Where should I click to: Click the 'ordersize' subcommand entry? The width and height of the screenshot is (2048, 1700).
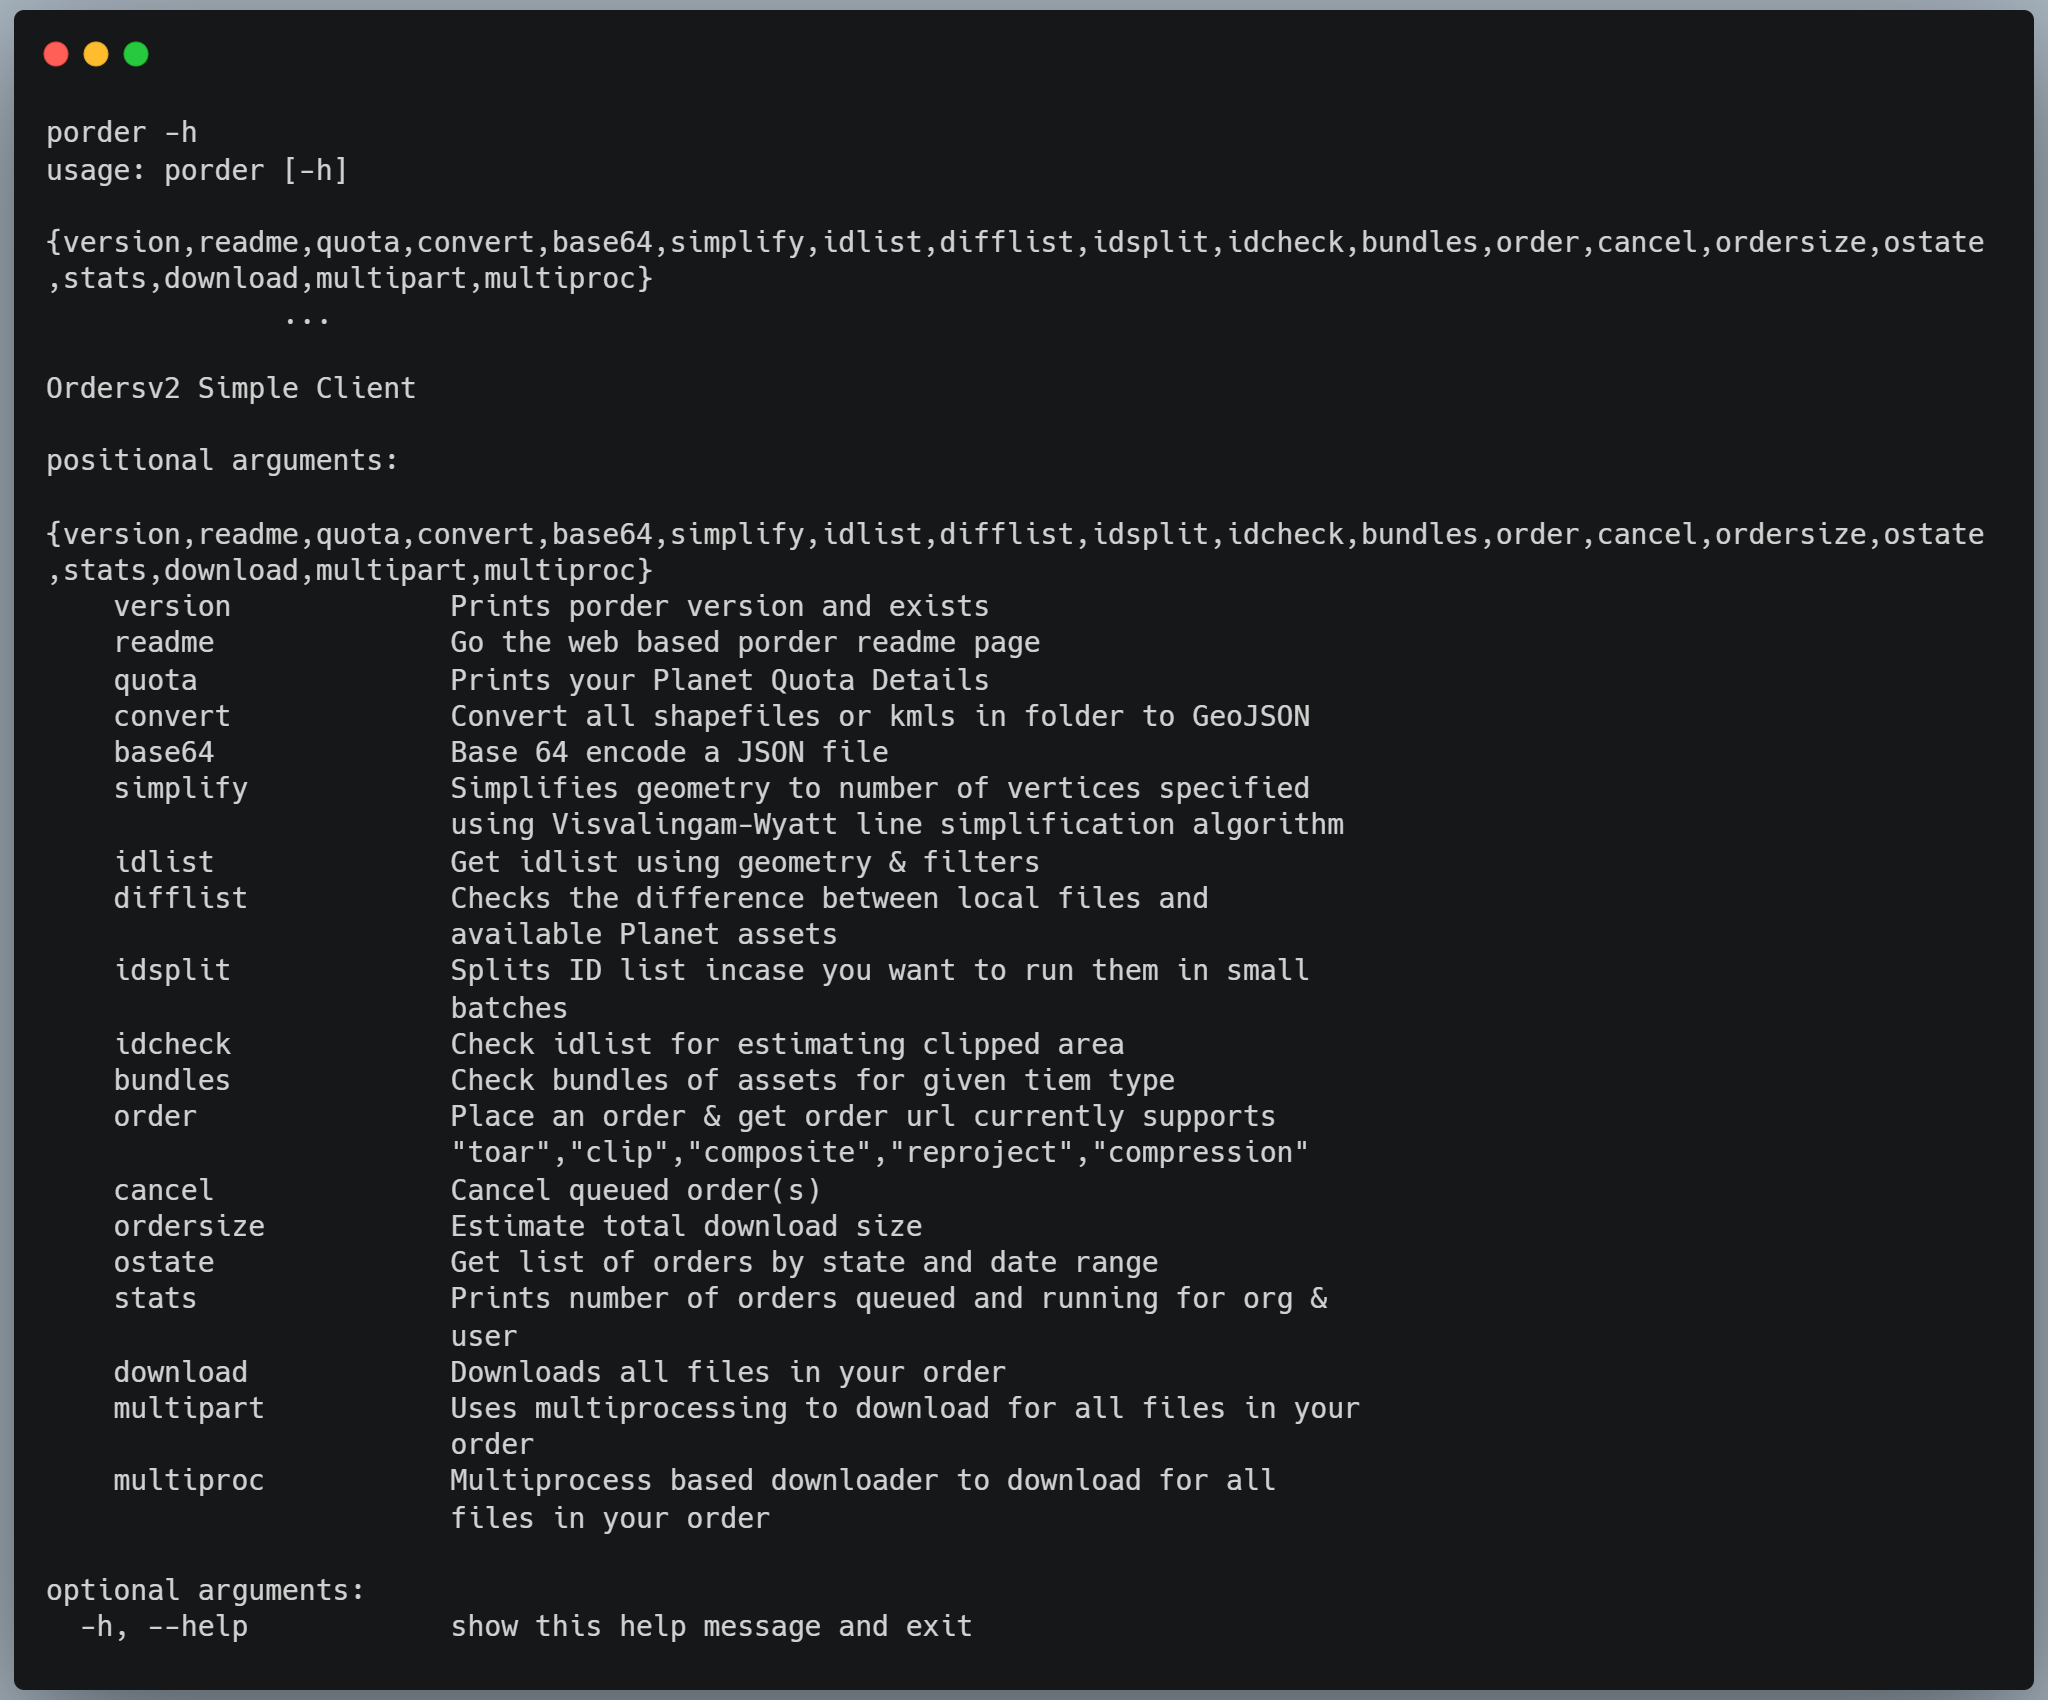coord(189,1226)
